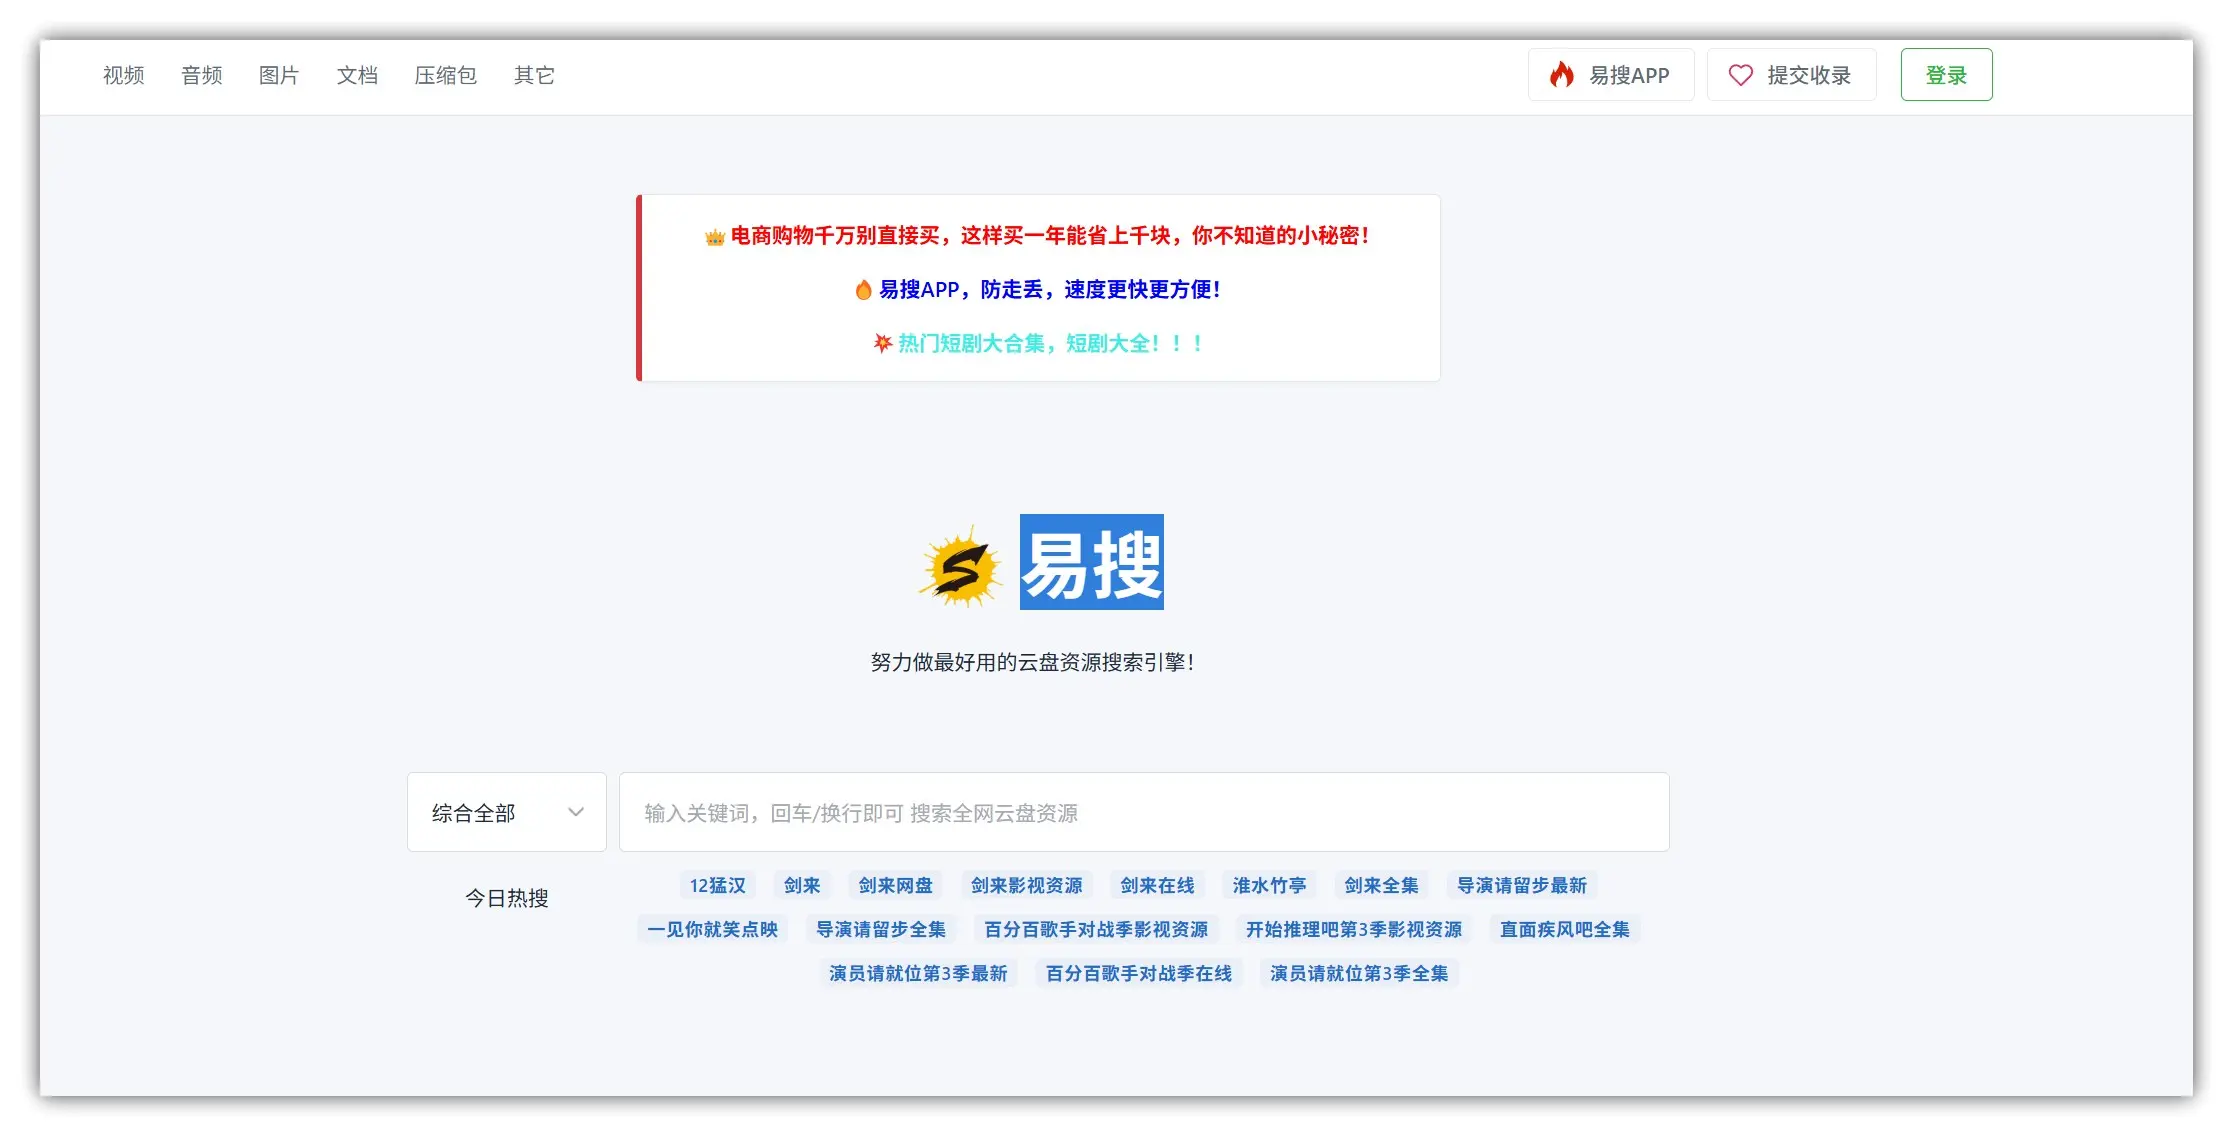Click the slogan 努力做最好用的云盘资源搜索引擎
The height and width of the screenshot is (1136, 2233).
(1033, 662)
